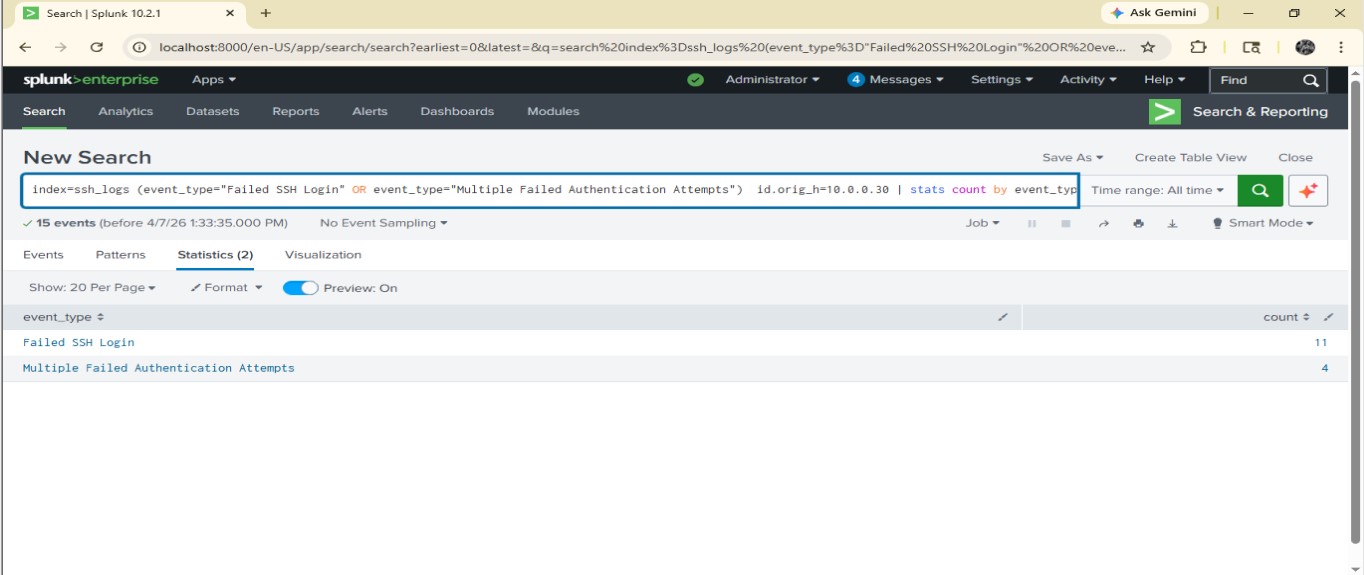Expand the Smart Mode dropdown
Image resolution: width=1364 pixels, height=575 pixels.
(x=1263, y=223)
